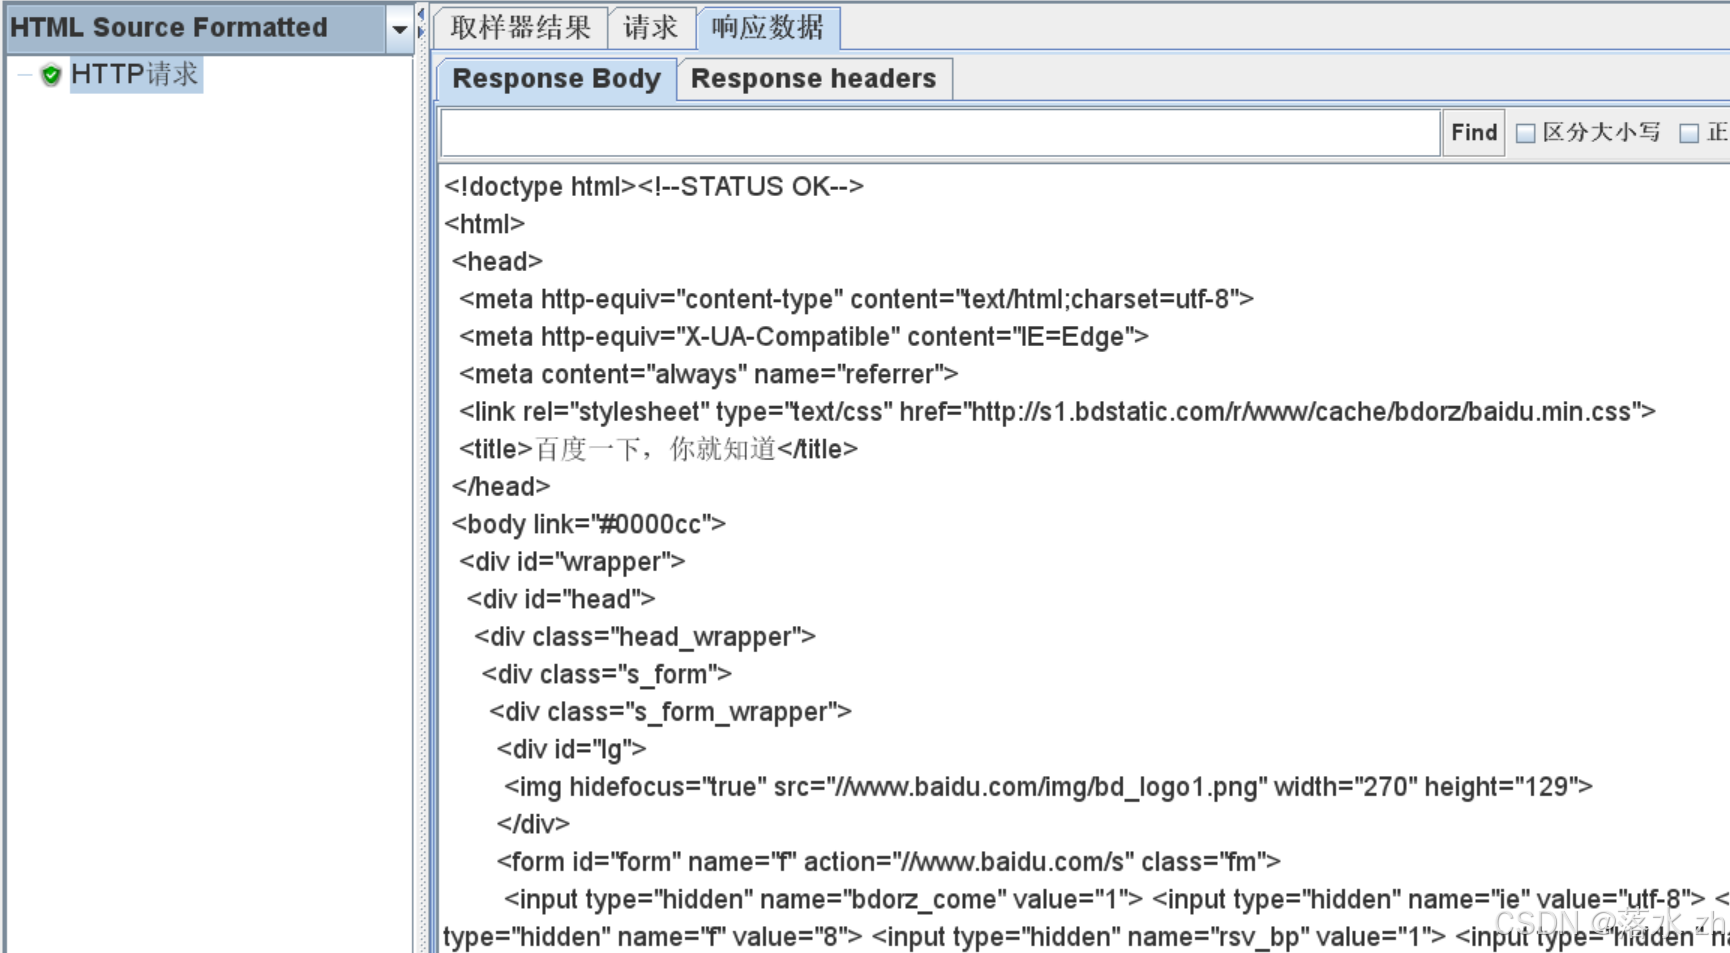The image size is (1730, 953).
Task: Click the body link=#0000cc line
Action: coord(588,524)
